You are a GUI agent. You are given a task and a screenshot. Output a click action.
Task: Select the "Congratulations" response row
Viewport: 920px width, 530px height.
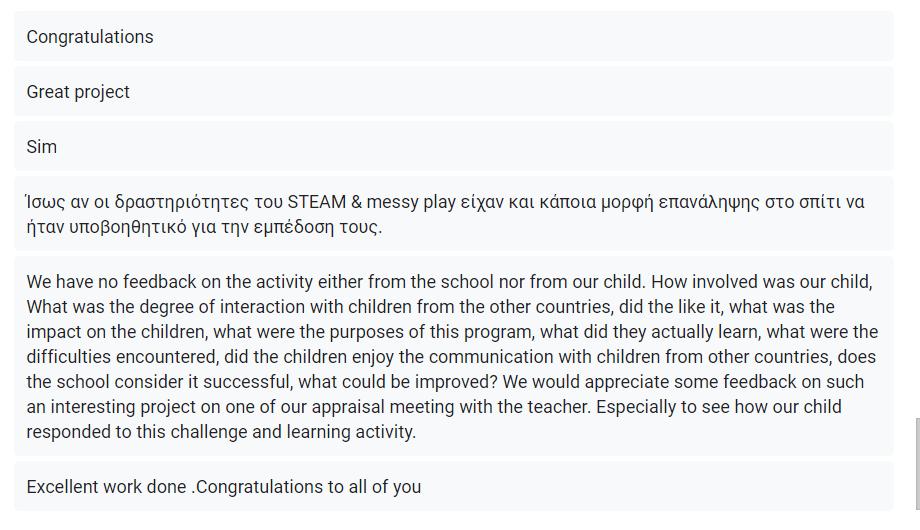pyautogui.click(x=454, y=36)
